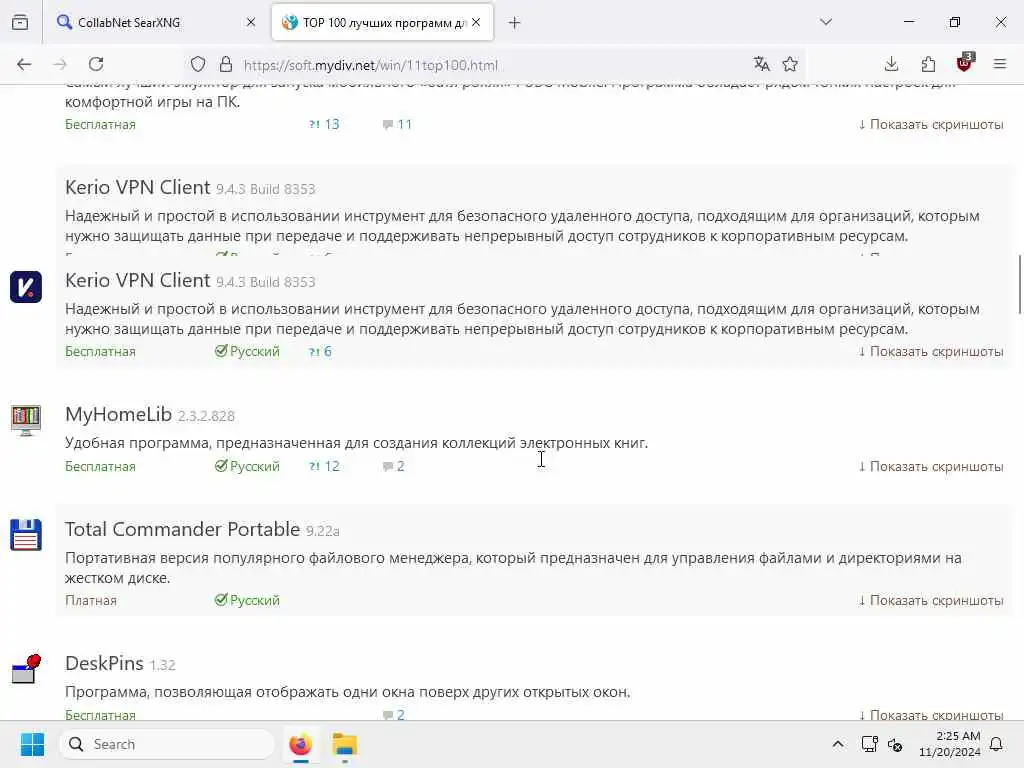1024x768 pixels.
Task: Bookmark this page with the star icon
Action: tap(790, 64)
